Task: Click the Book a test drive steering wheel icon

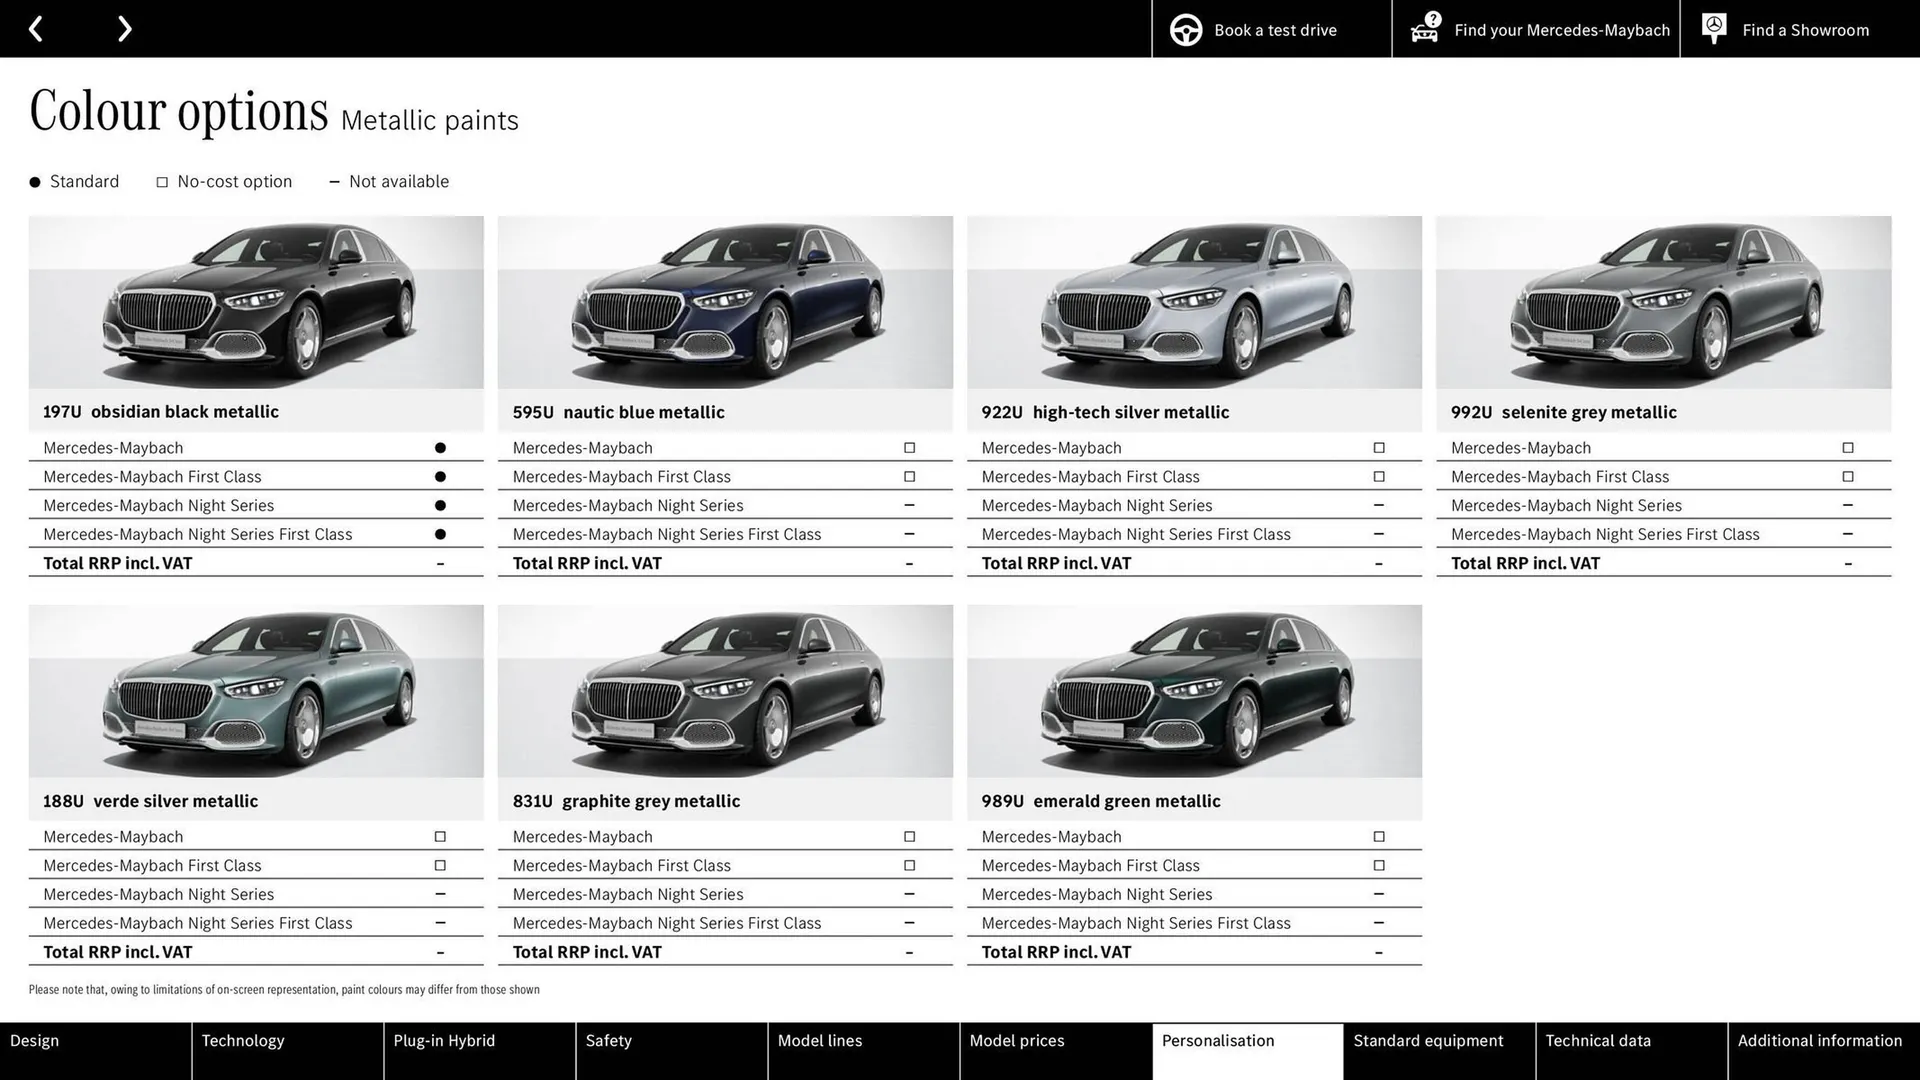Action: pyautogui.click(x=1185, y=29)
